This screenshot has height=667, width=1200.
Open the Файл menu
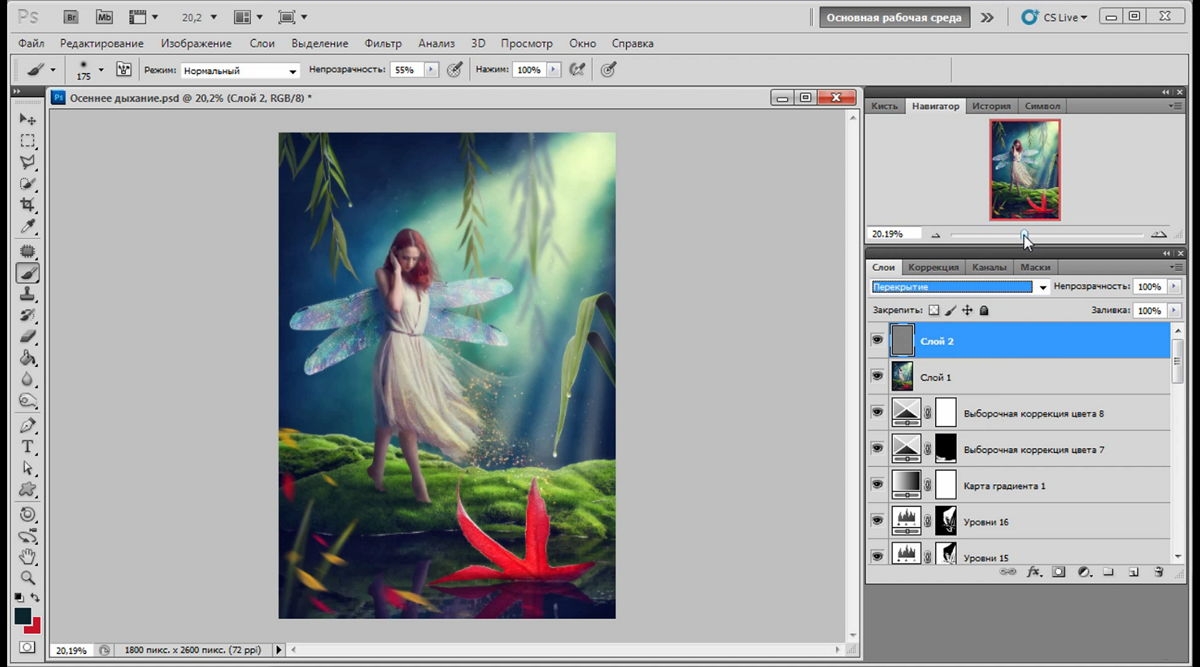[31, 44]
